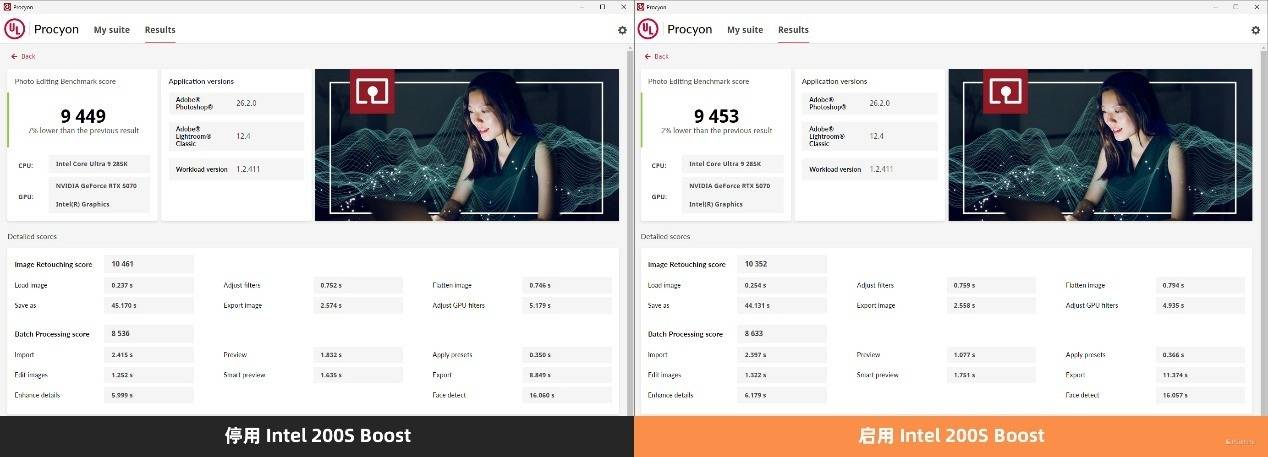The image size is (1268, 457).
Task: Click the right window's vertical scrollbar
Action: click(1263, 200)
